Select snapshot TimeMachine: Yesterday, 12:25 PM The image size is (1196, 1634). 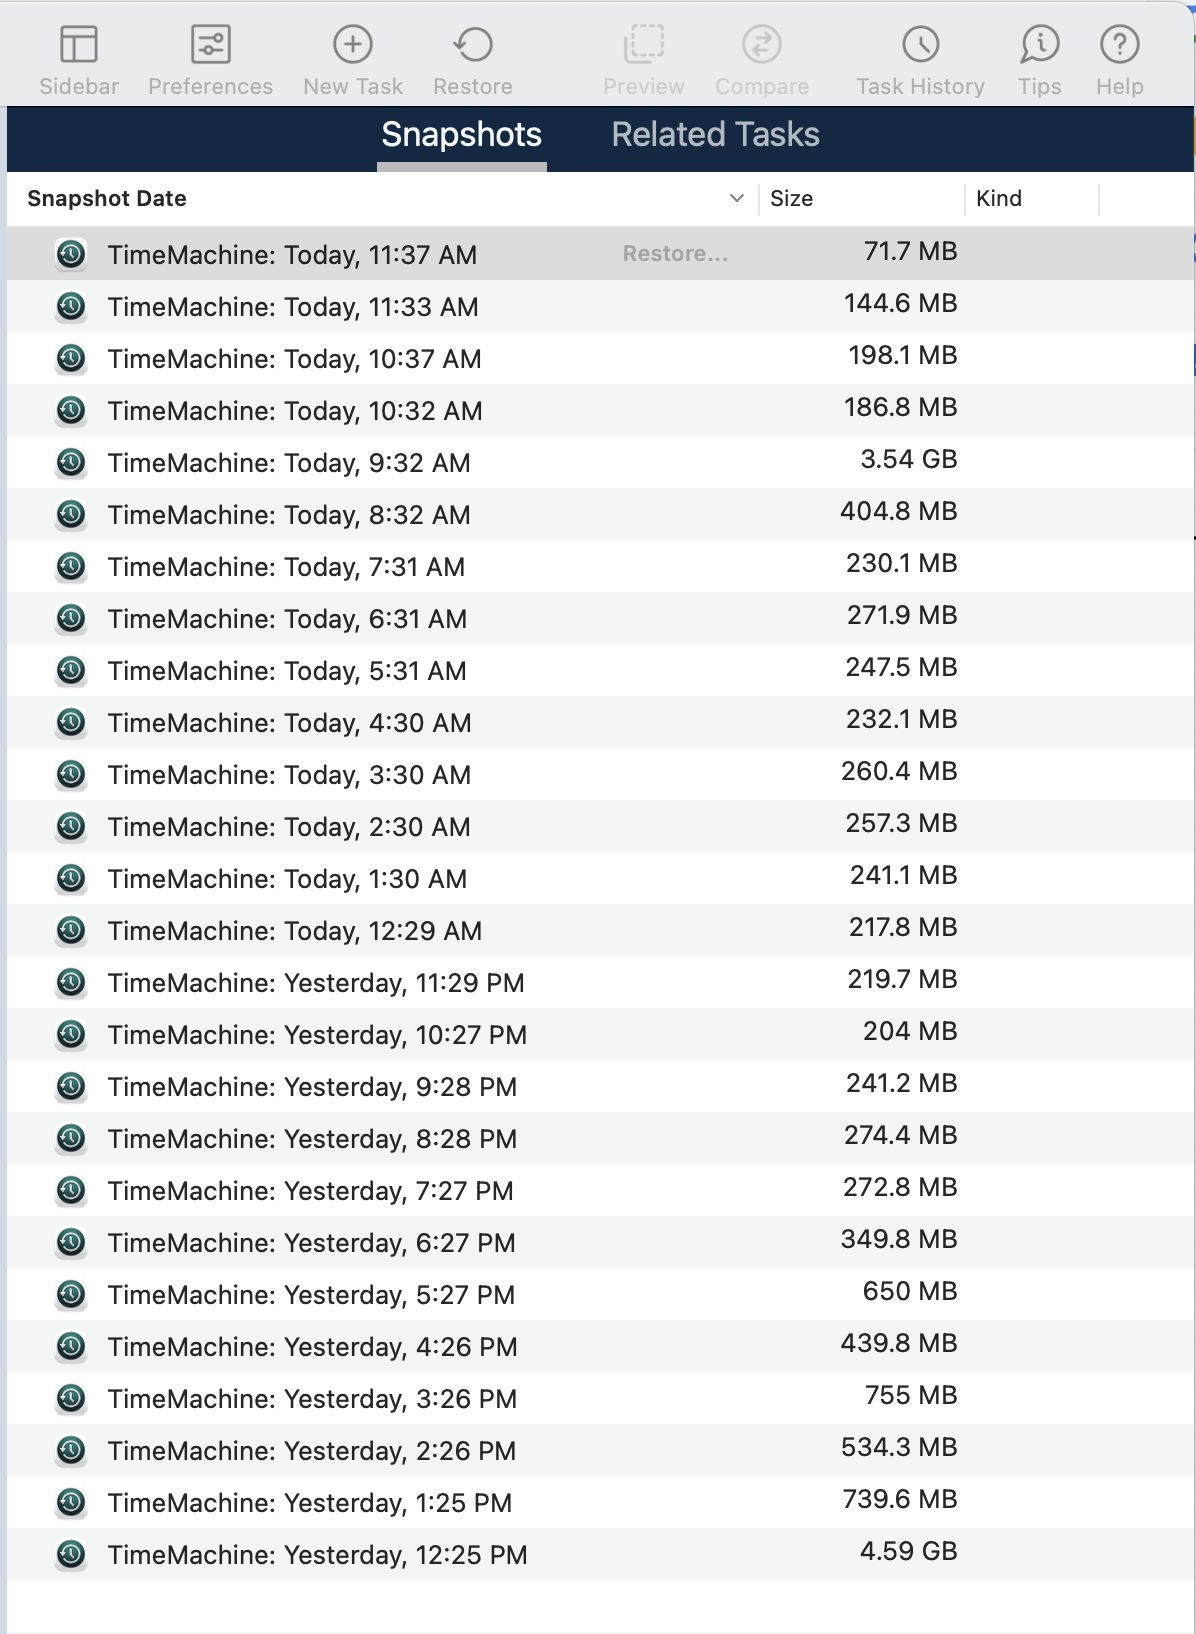[x=601, y=1554]
